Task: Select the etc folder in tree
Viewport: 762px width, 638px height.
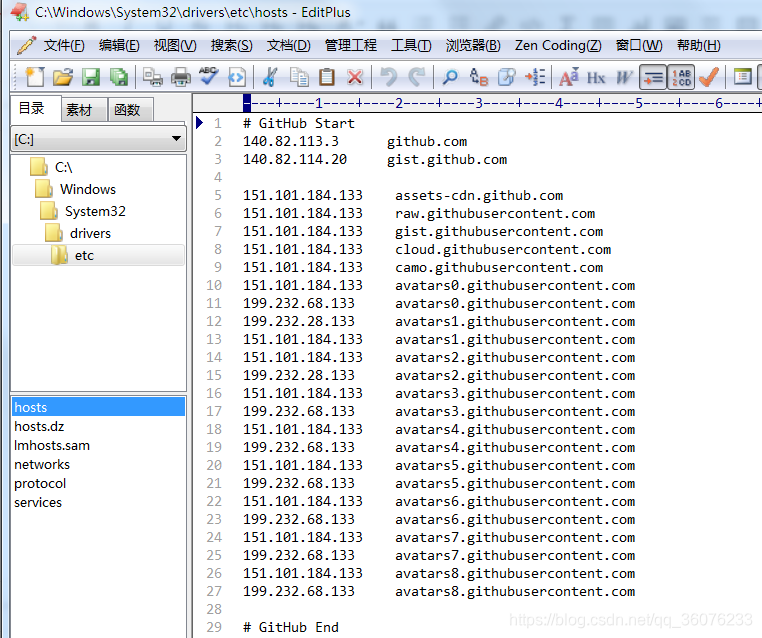Action: pos(99,255)
